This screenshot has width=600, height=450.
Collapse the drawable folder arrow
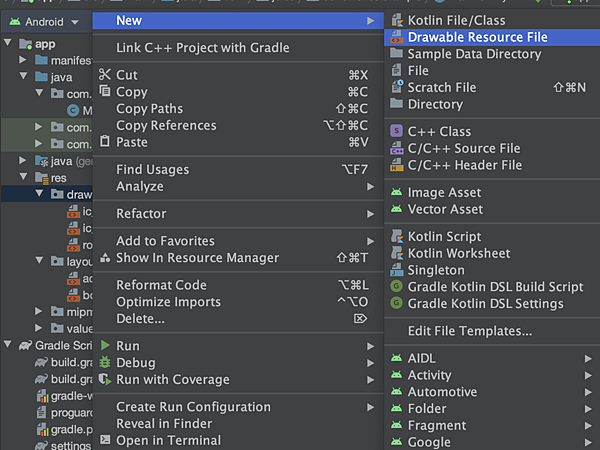pyautogui.click(x=39, y=193)
